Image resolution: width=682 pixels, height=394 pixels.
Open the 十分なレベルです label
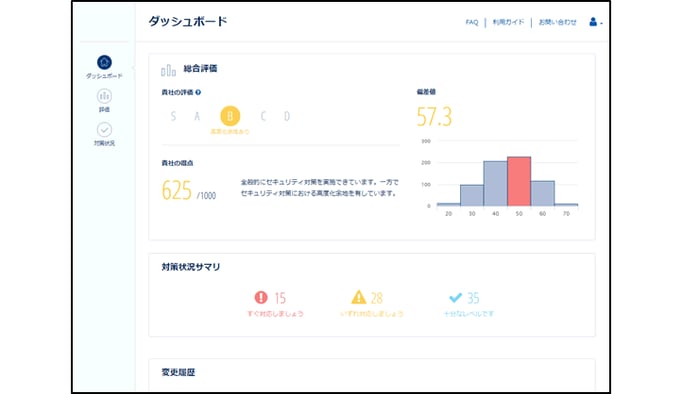tap(468, 314)
